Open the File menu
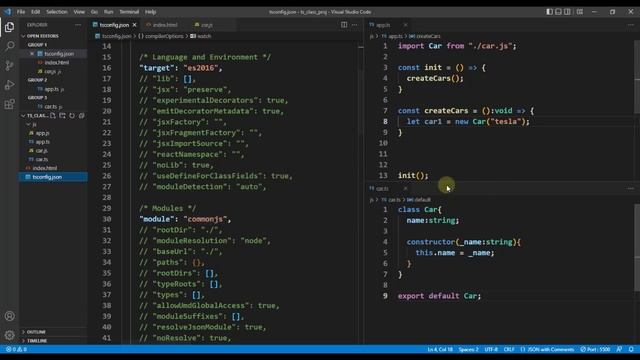The height and width of the screenshot is (360, 640). [x=21, y=12]
